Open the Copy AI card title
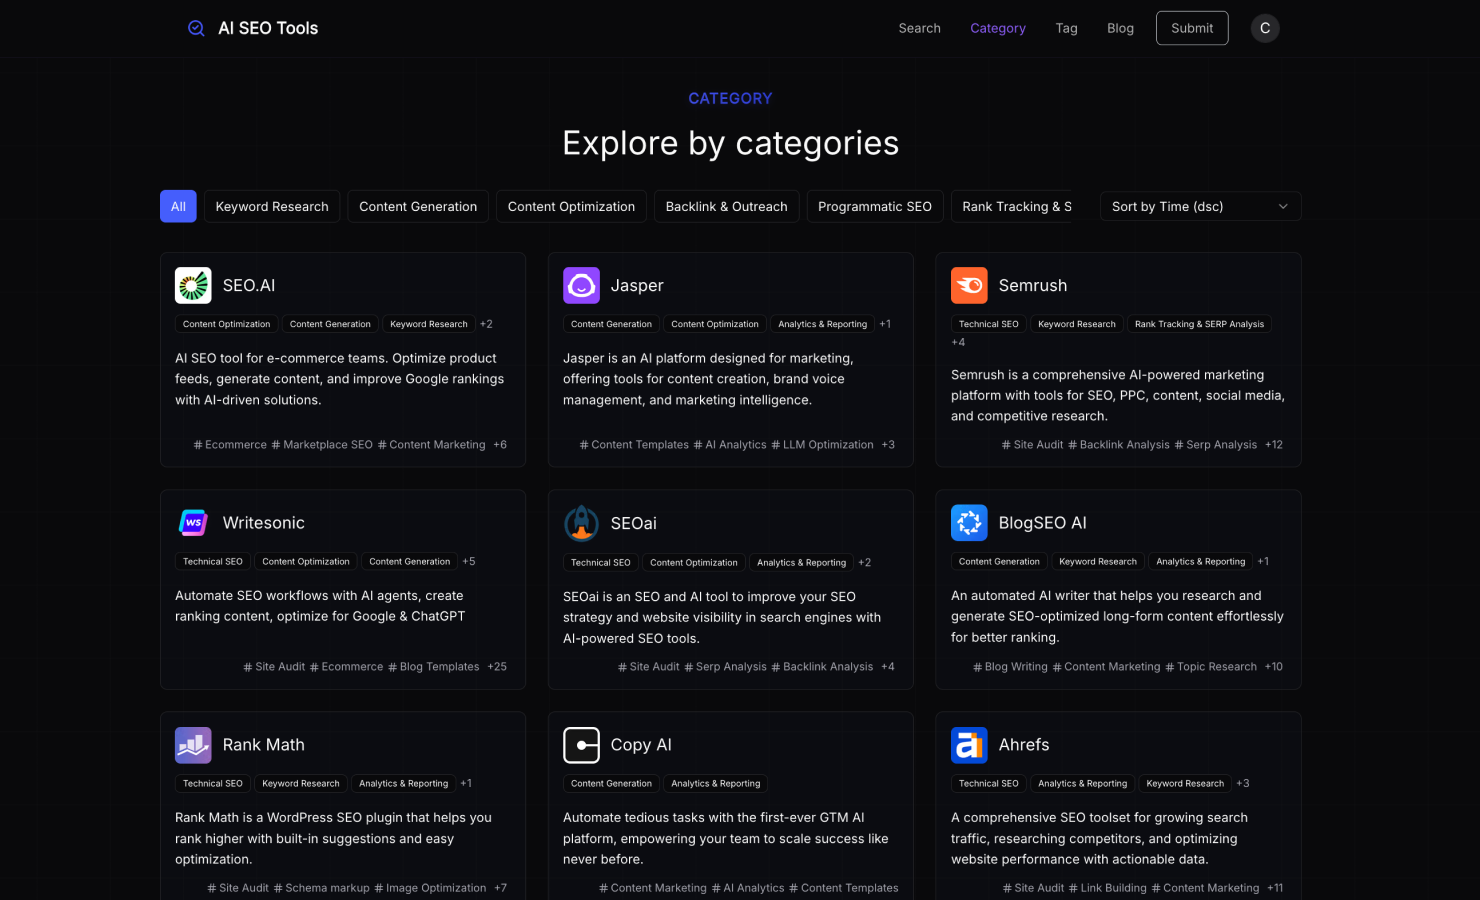This screenshot has height=900, width=1480. pos(641,745)
